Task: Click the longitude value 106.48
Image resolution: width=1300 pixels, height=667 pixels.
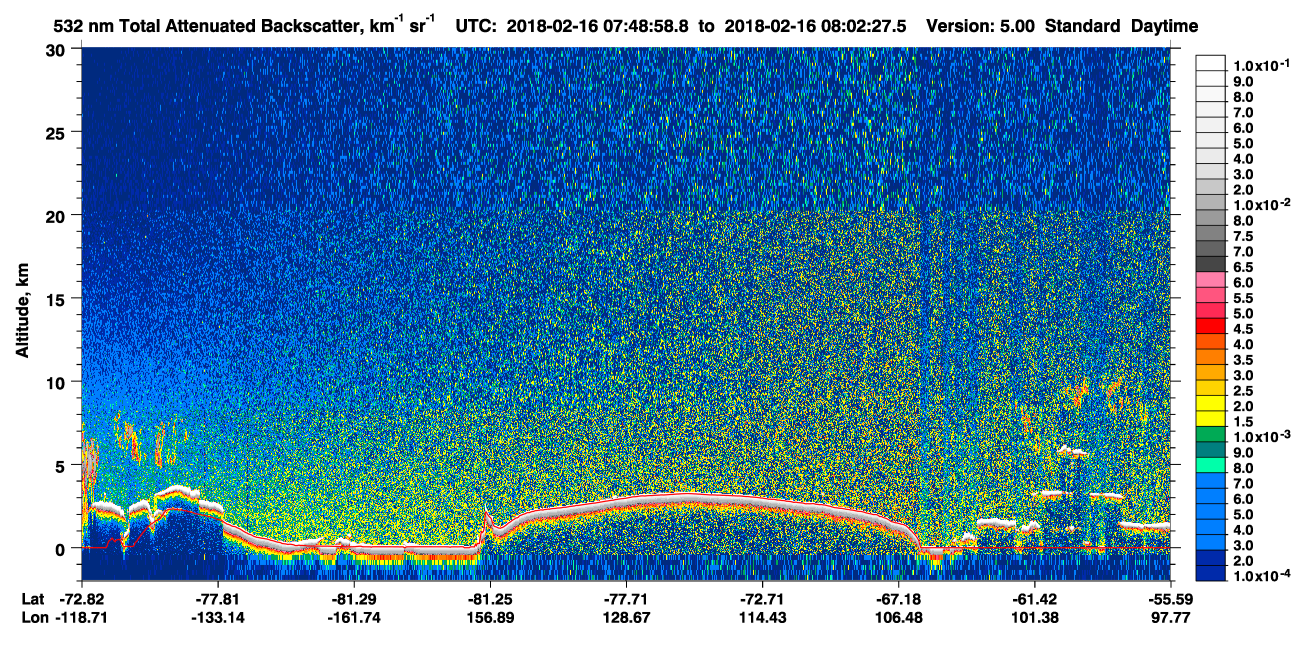Action: (x=898, y=618)
